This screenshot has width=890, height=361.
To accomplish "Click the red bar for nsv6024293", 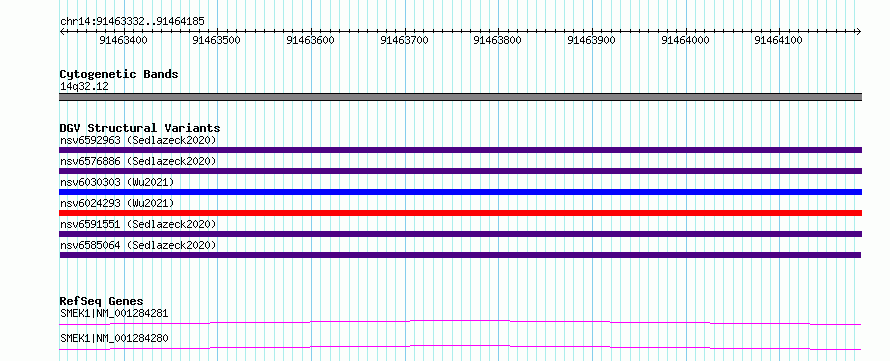I will point(461,213).
